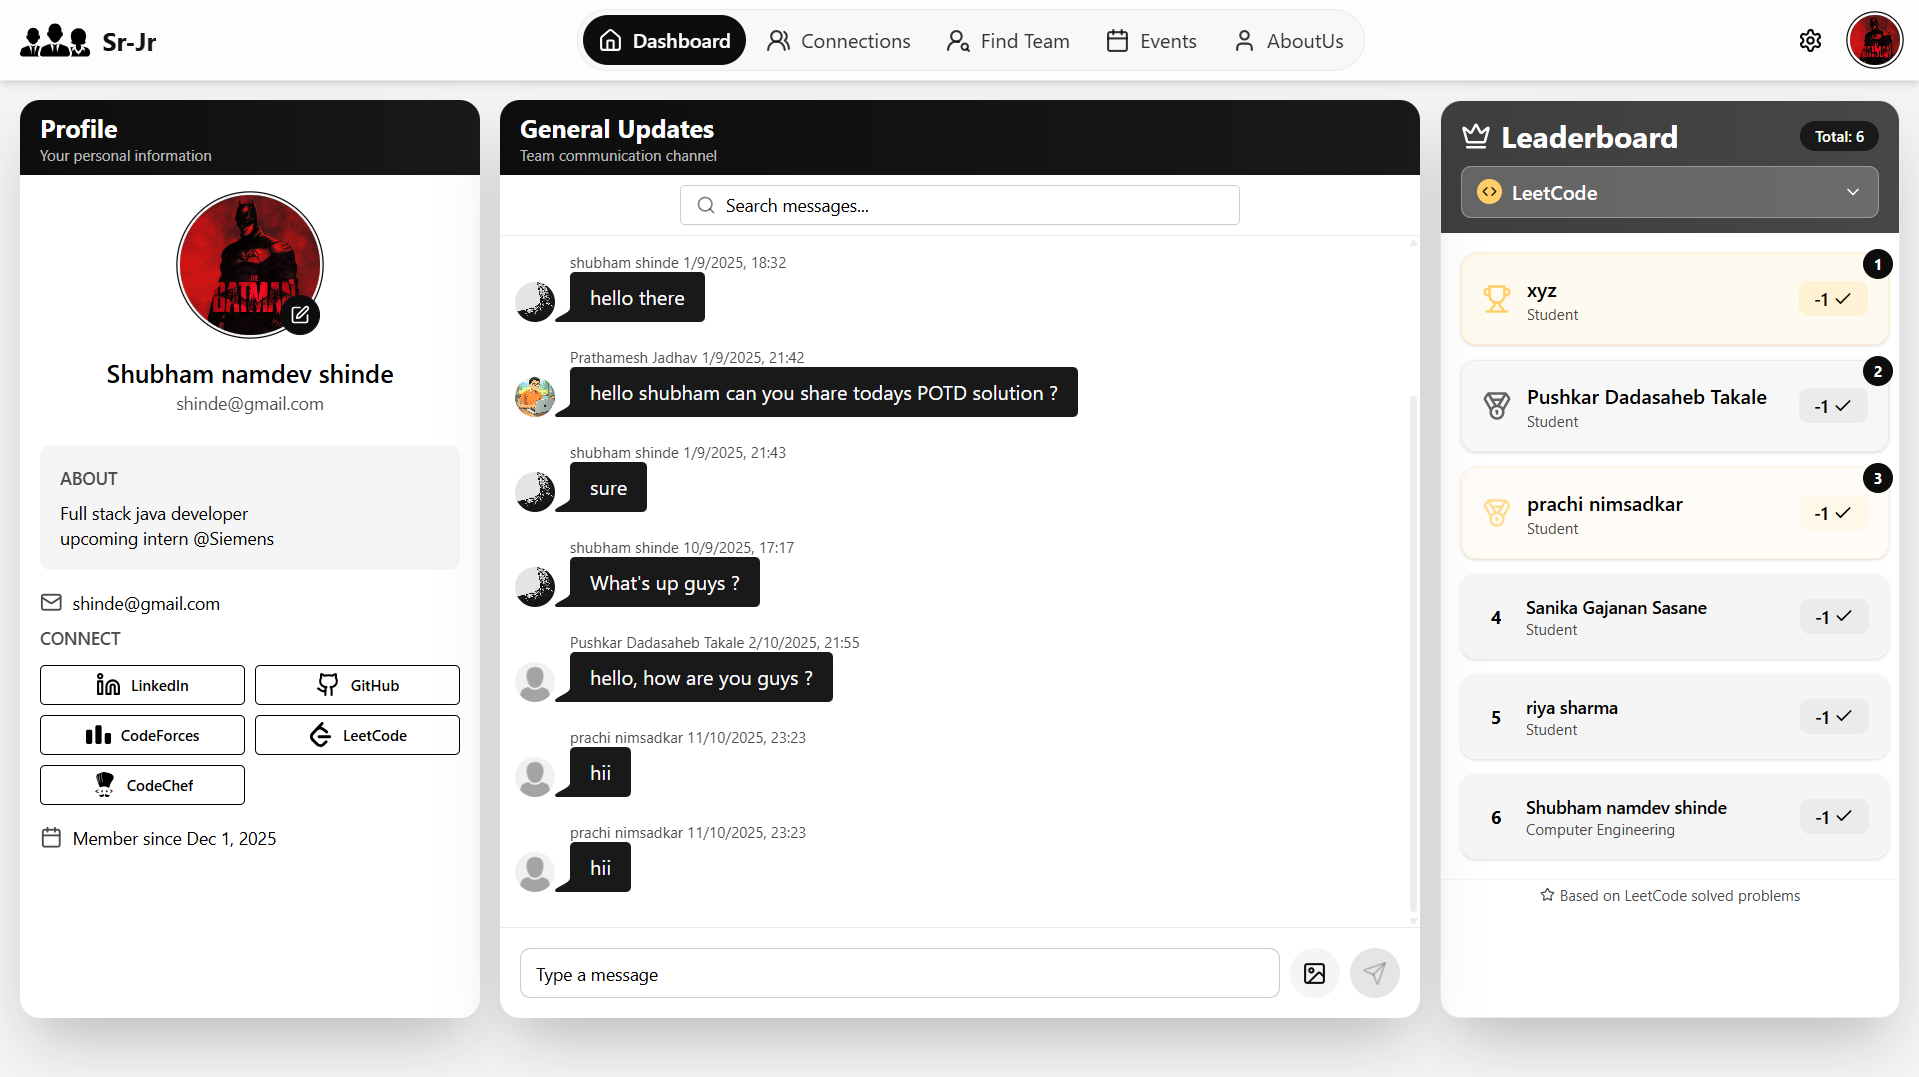Screen dimensions: 1919x1077
Task: Click the chat messages scrollbar
Action: [x=1413, y=650]
